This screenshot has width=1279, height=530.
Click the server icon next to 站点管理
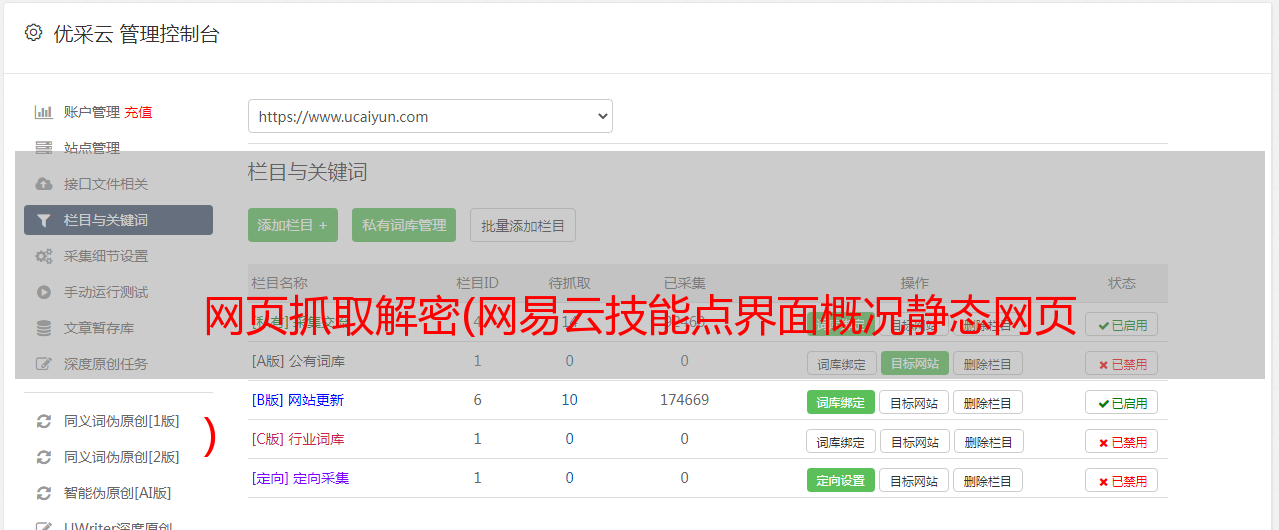click(44, 148)
